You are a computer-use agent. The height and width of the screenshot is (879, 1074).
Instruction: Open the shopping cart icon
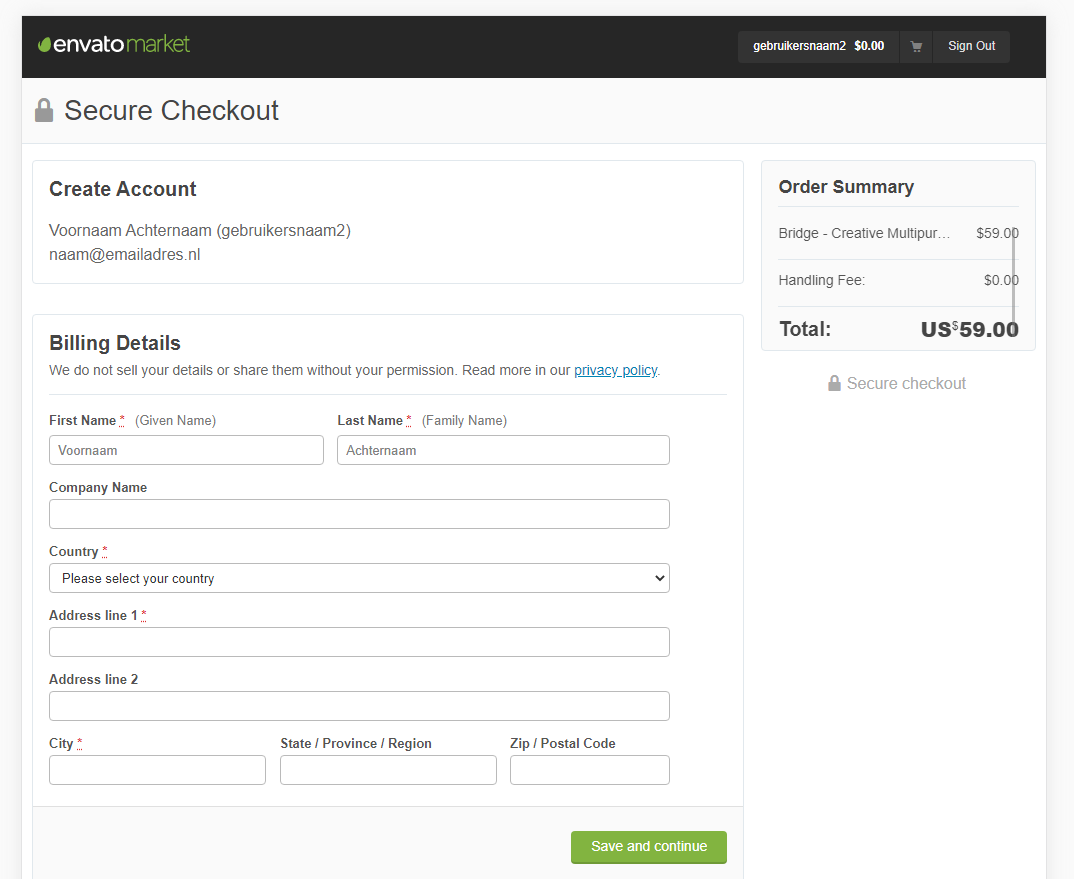tap(916, 46)
